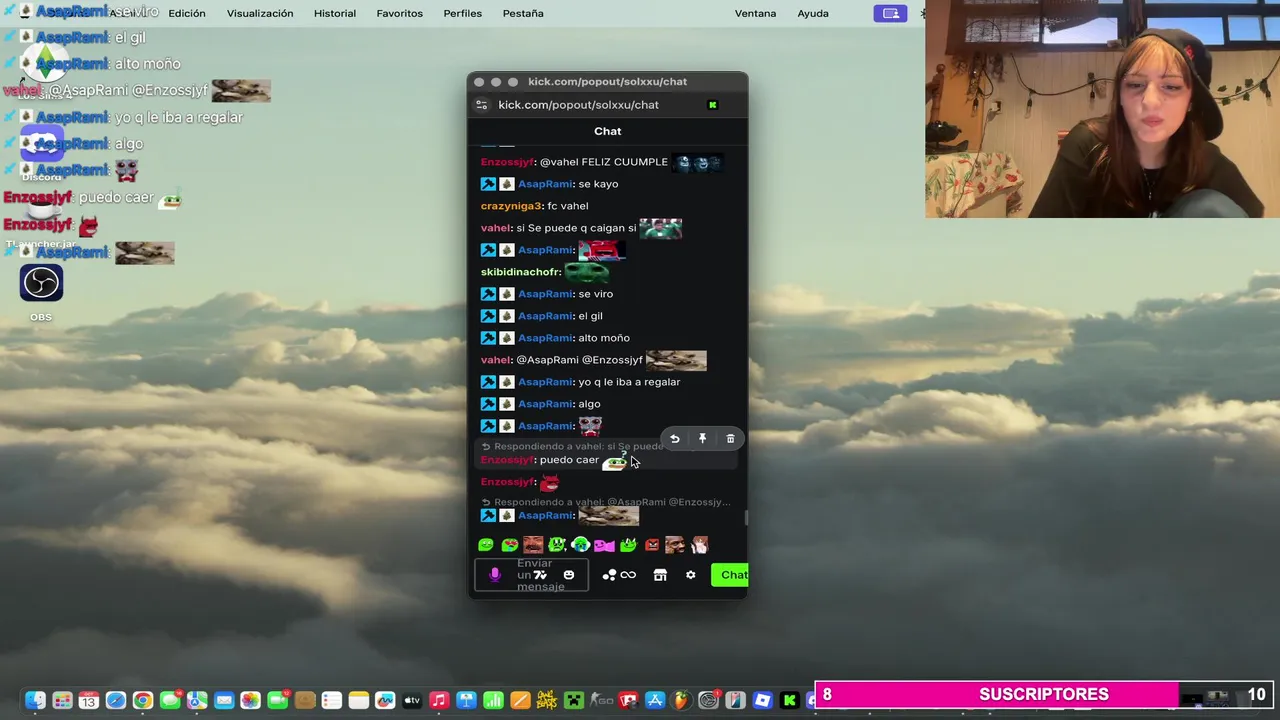Viewport: 1280px width, 720px height.
Task: Open Keynote in the Dock
Action: 466,701
